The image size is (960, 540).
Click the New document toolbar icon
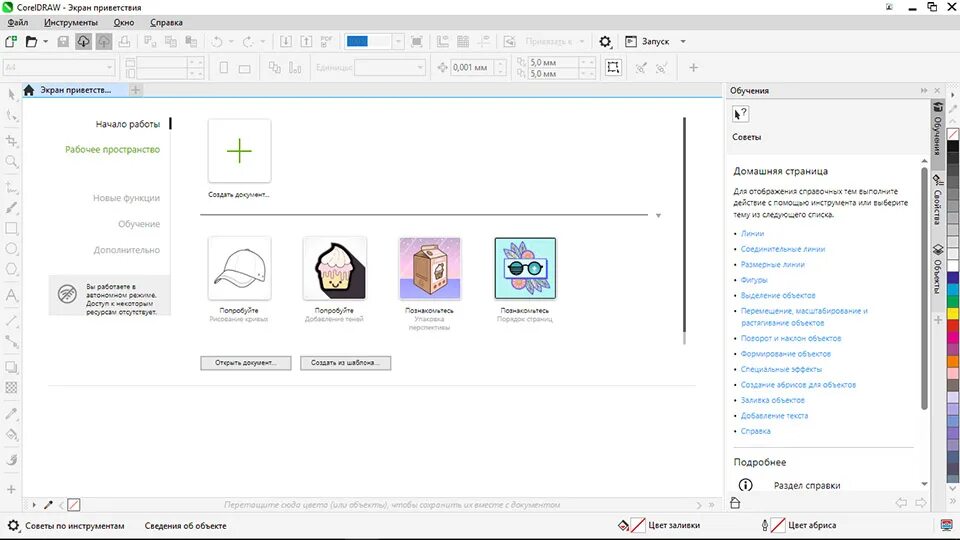pyautogui.click(x=10, y=42)
